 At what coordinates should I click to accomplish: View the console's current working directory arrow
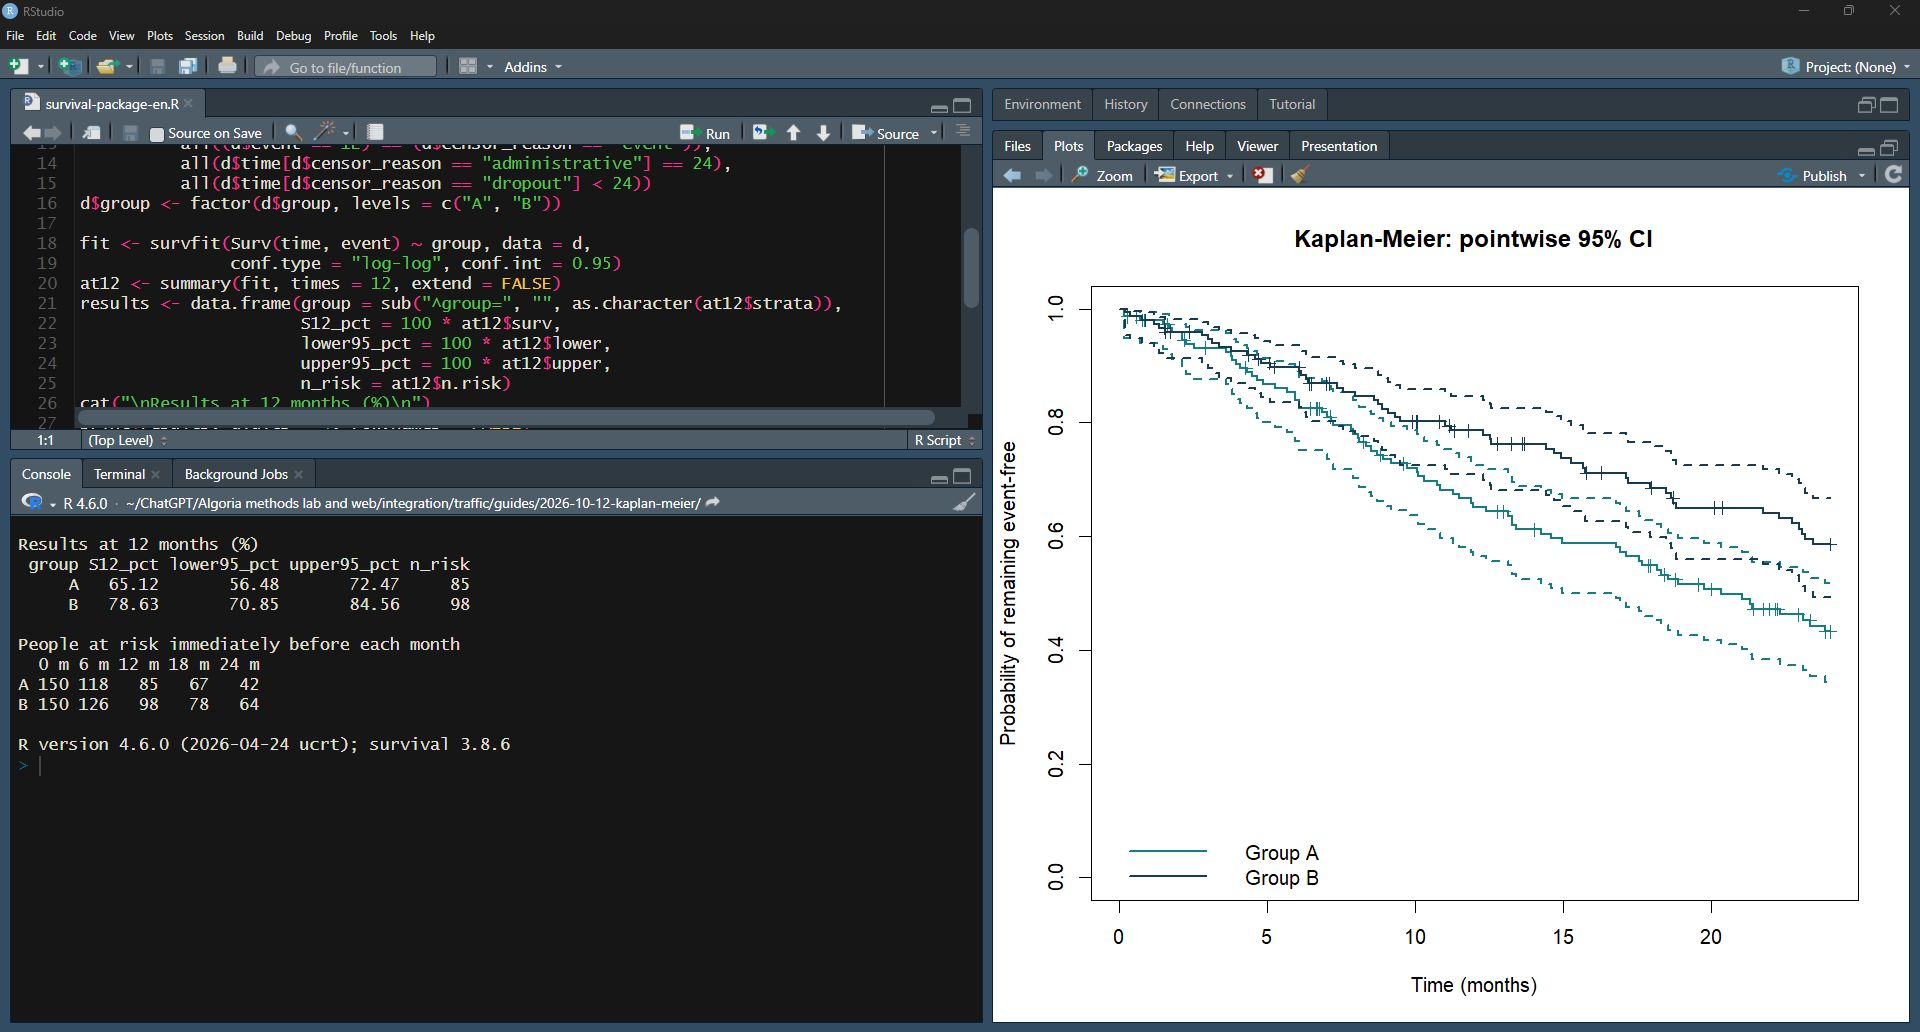713,502
